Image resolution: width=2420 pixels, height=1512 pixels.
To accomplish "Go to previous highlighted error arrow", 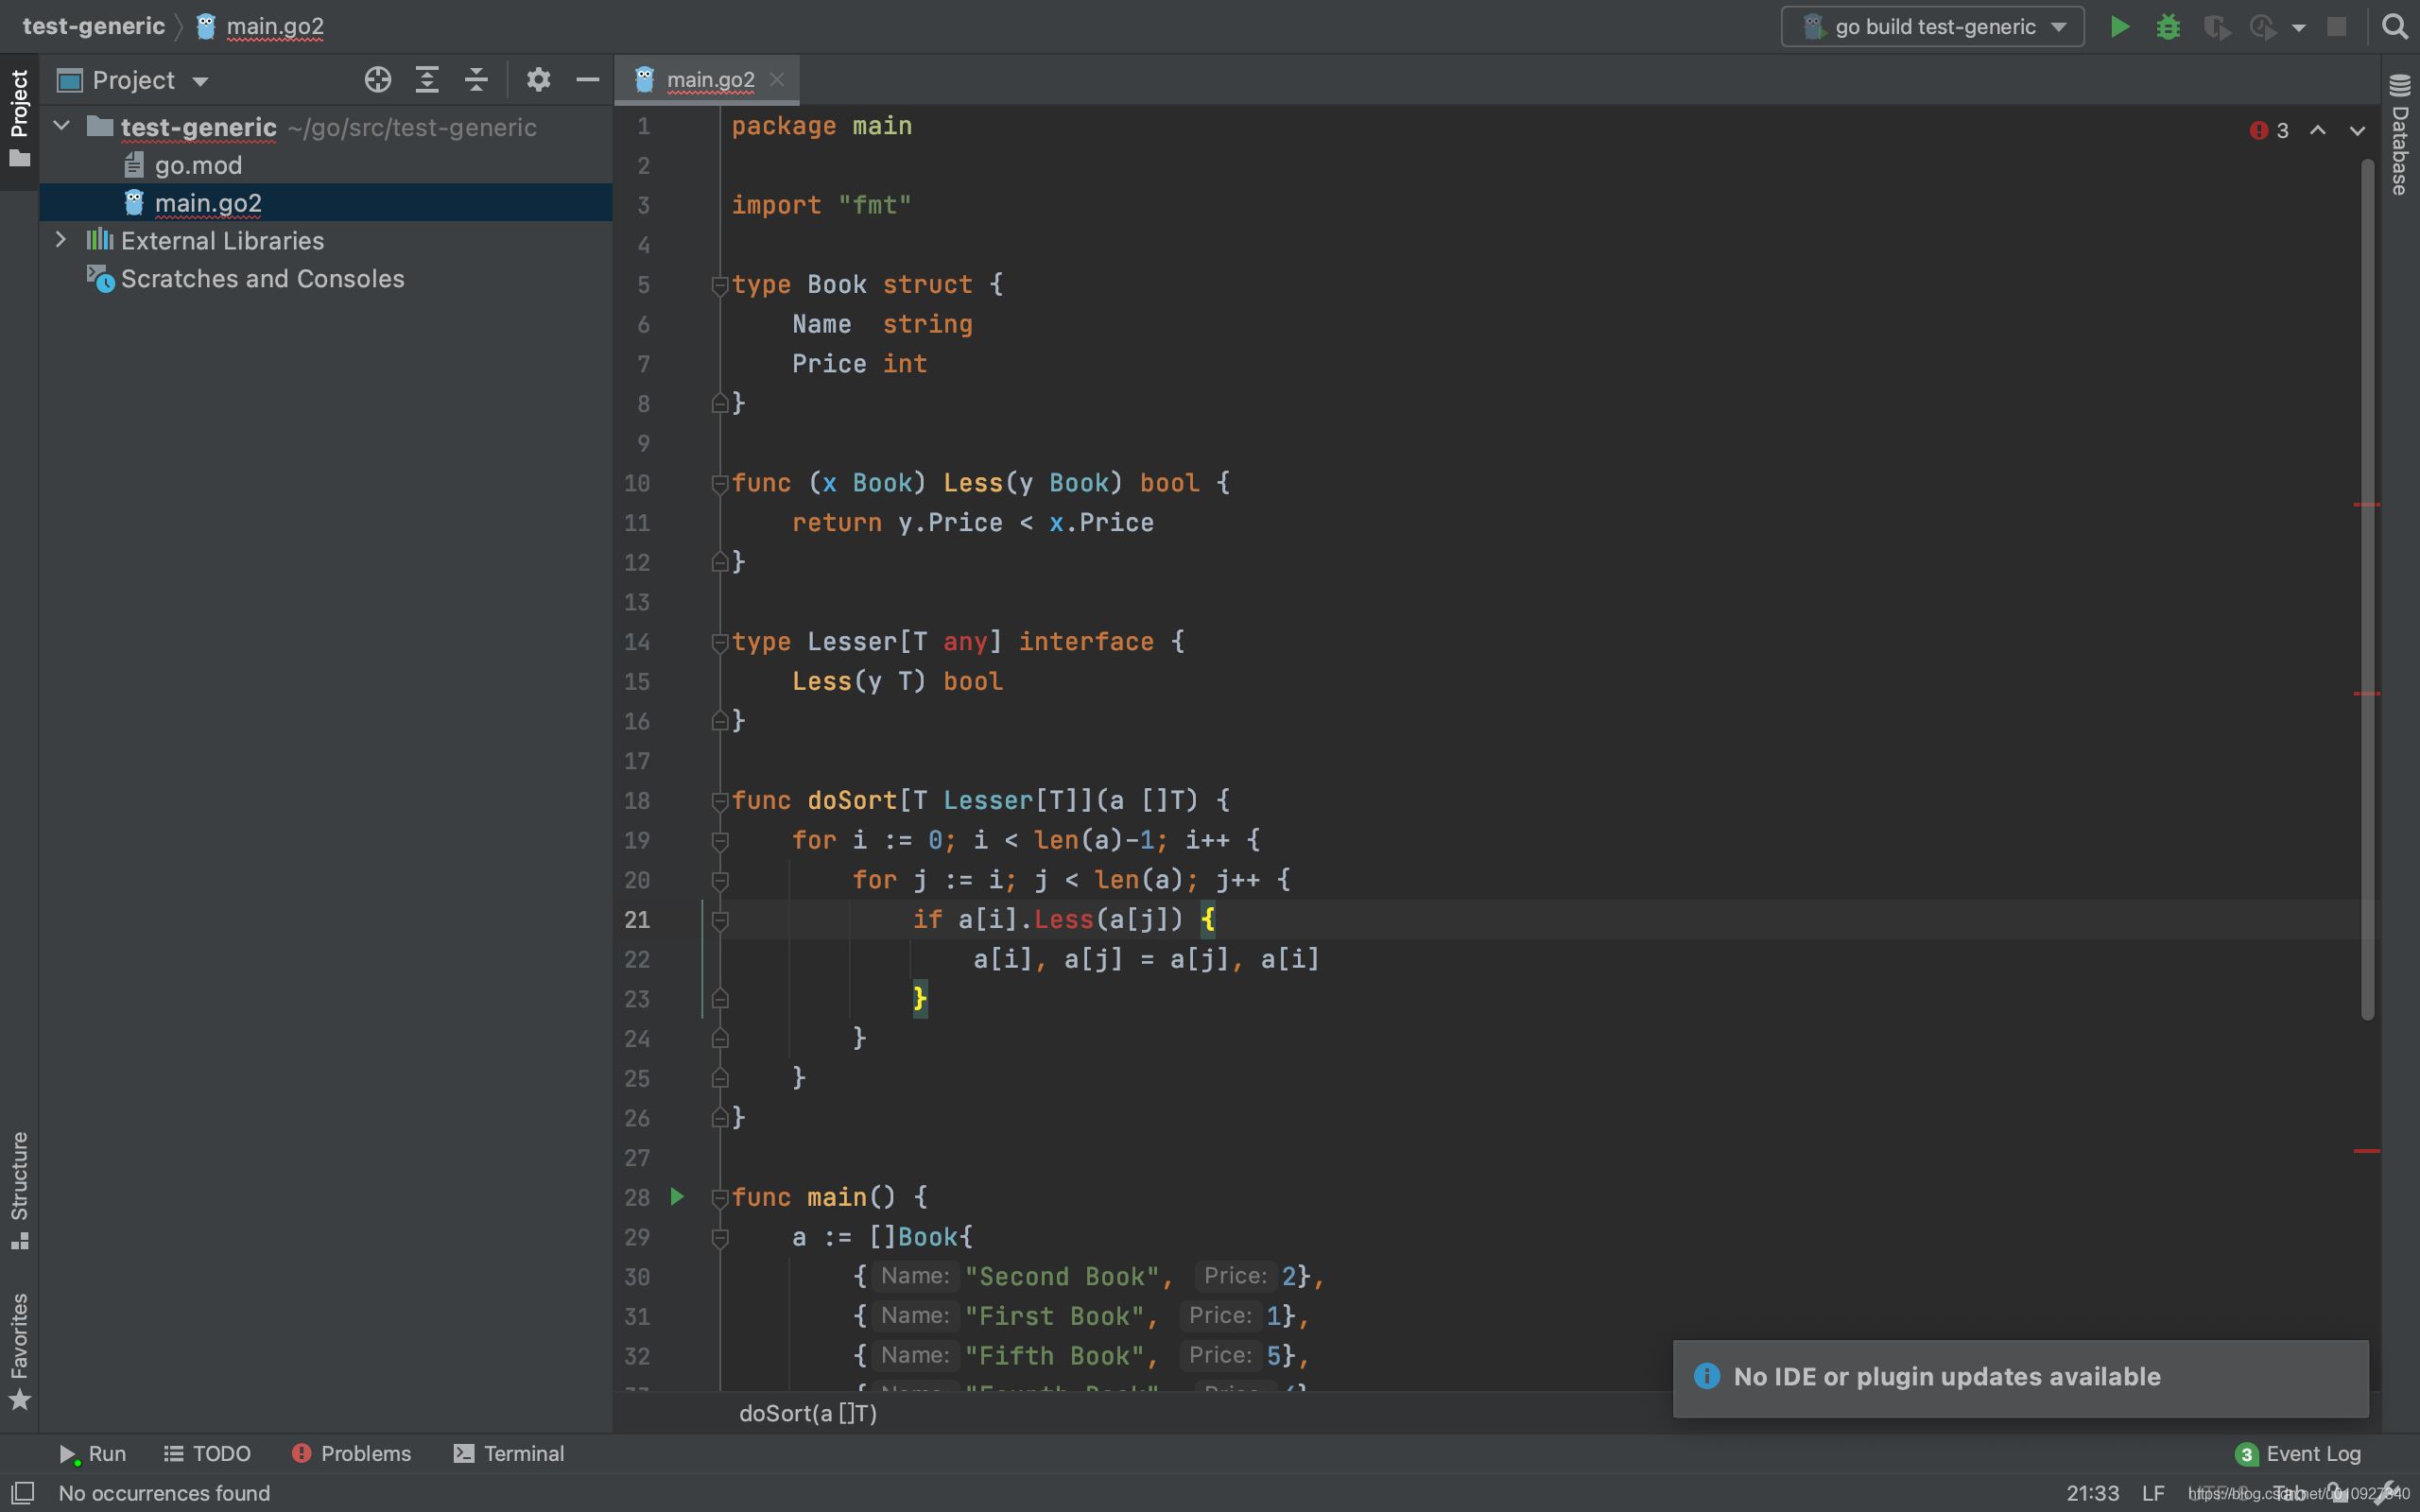I will (x=2317, y=130).
